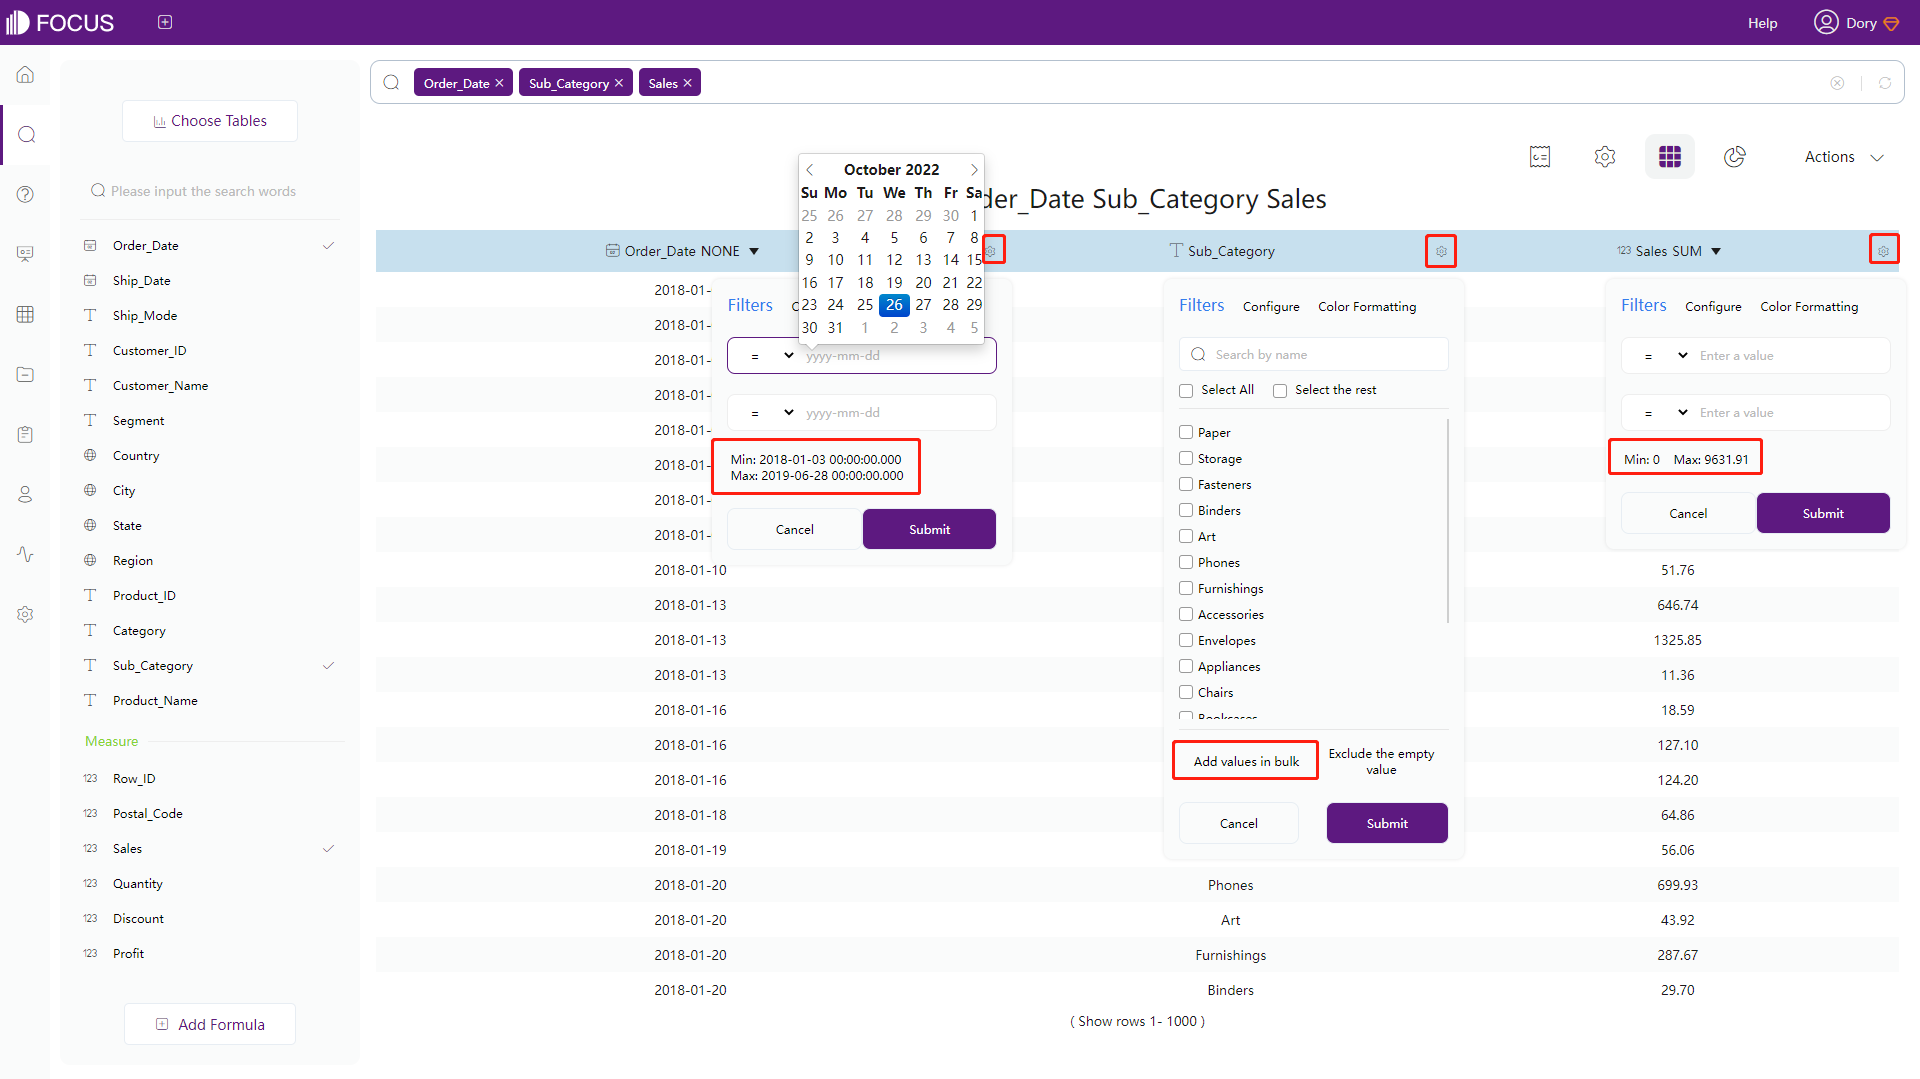Screen dimensions: 1920x1079
Task: Remove the Sub_Category search chip
Action: pos(619,83)
